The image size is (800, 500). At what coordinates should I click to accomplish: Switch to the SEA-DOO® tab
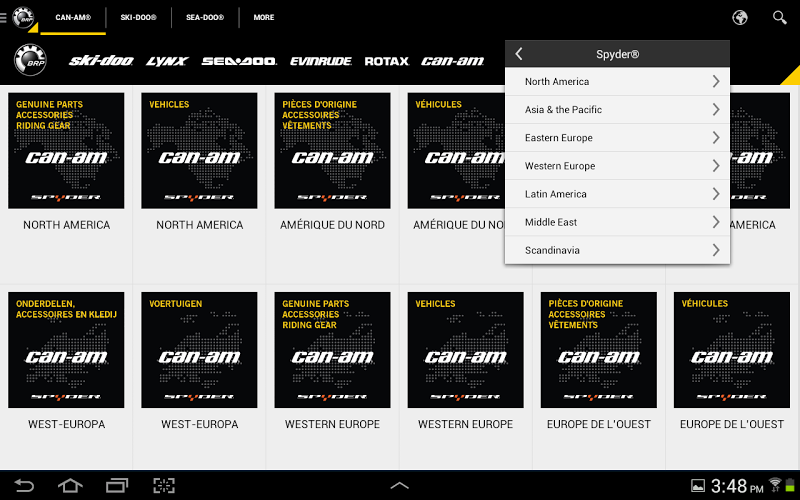tap(205, 17)
